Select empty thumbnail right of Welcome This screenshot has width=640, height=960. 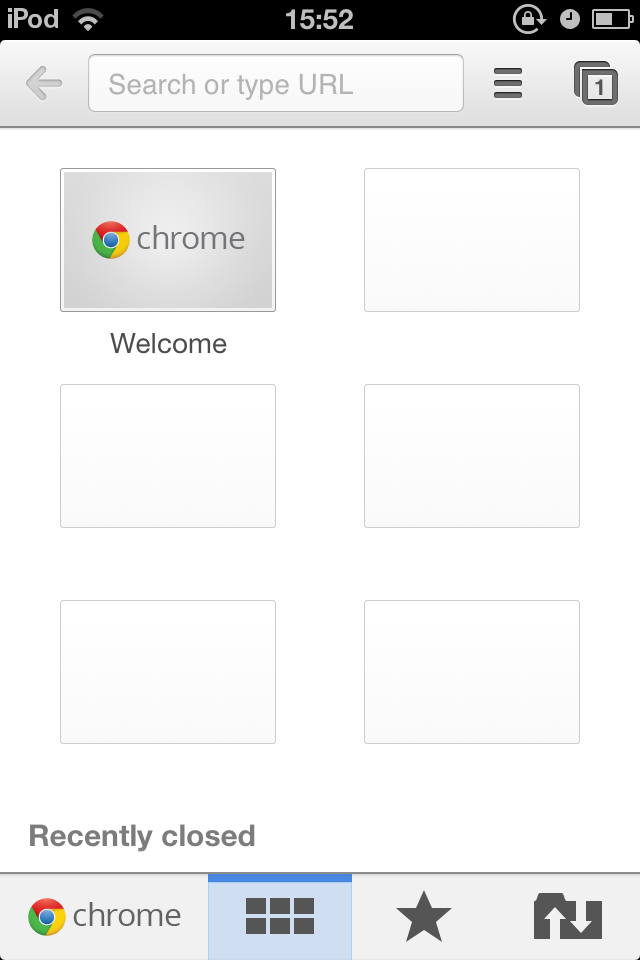472,240
